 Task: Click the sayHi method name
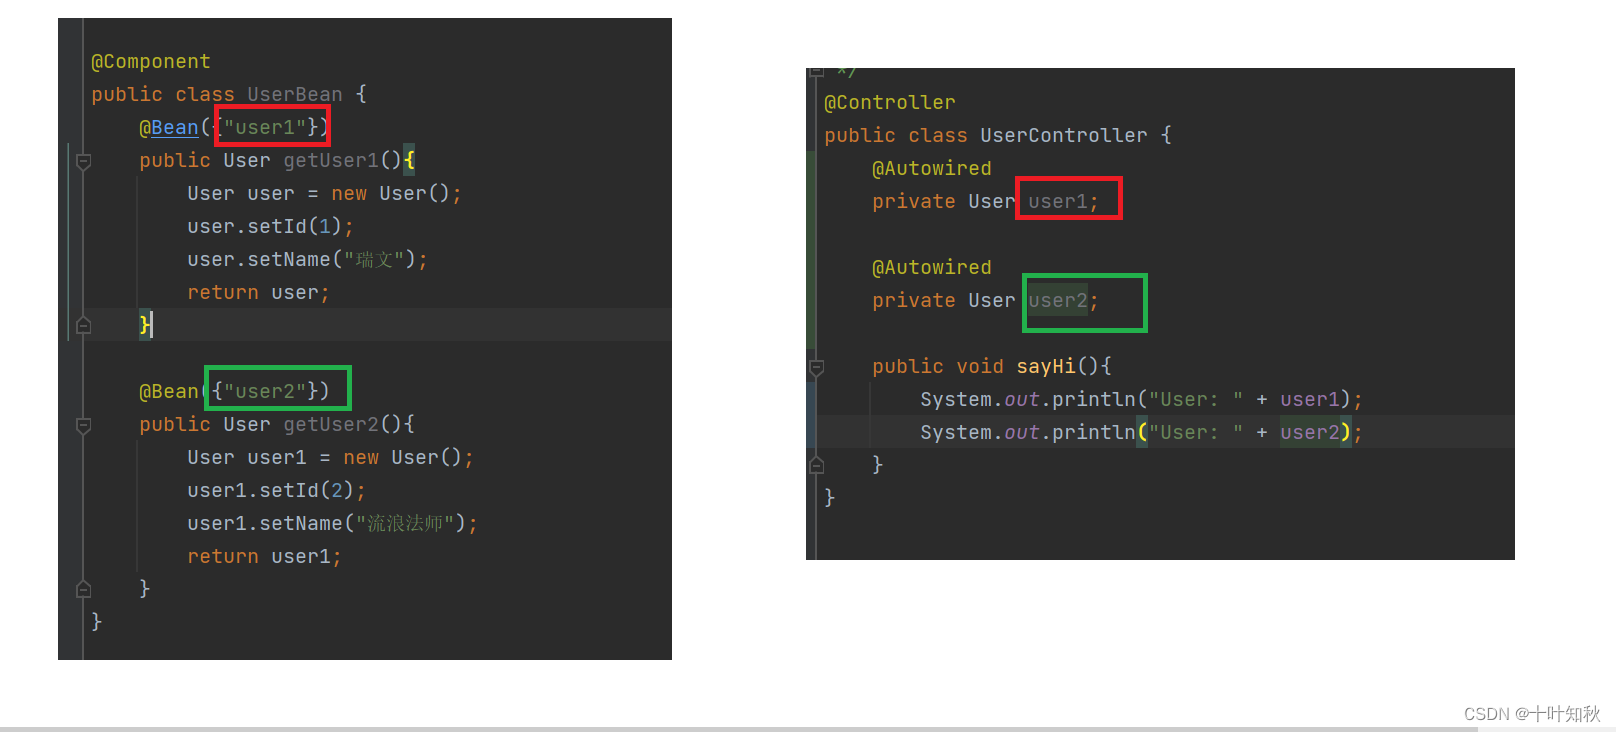click(1046, 367)
